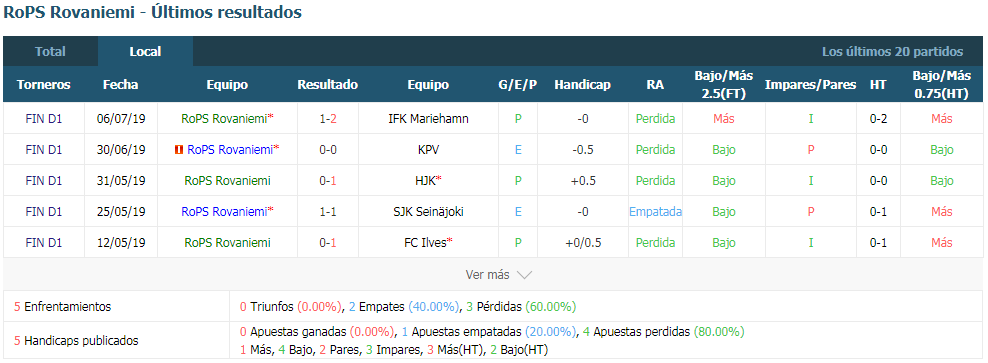Image resolution: width=988 pixels, height=363 pixels.
Task: Click the 1-1 result versus SJK Seinäjoki
Action: [x=328, y=212]
